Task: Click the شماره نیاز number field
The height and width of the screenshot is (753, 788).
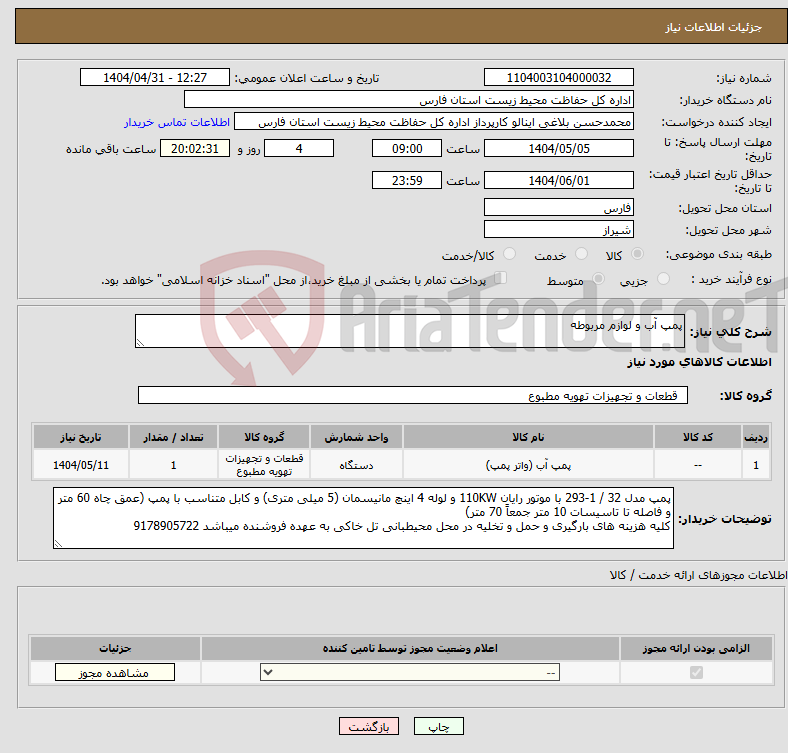Action: 558,78
